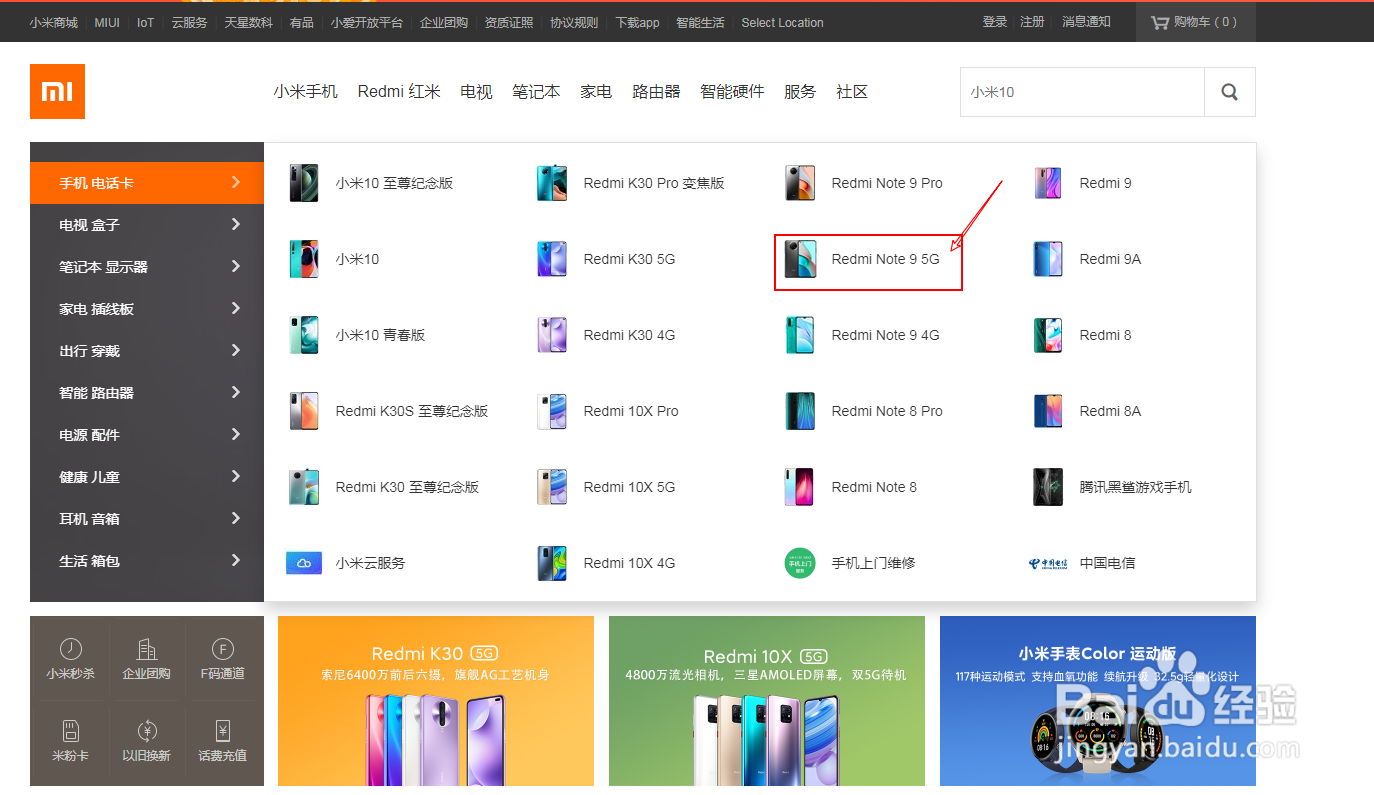Open the 路由器 nav menu

[656, 92]
